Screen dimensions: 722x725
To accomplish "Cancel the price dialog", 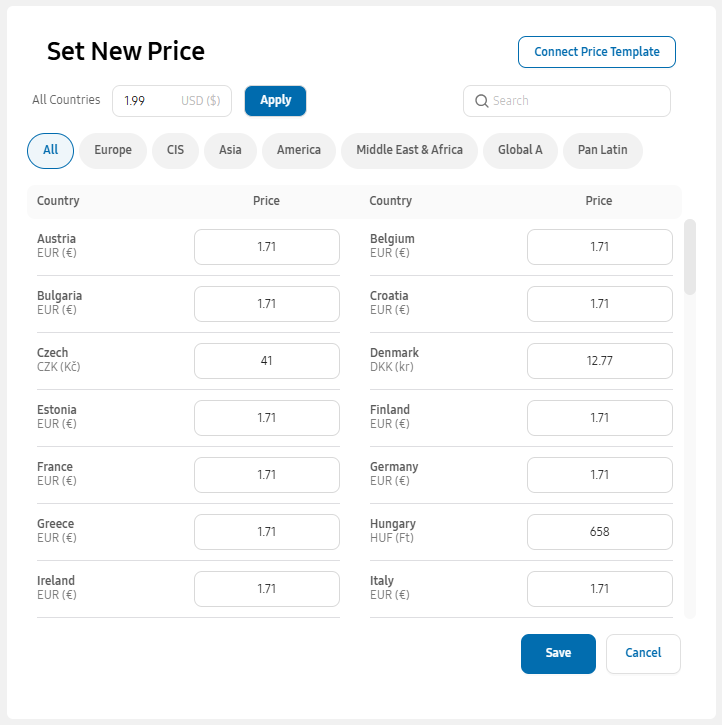I will (643, 654).
